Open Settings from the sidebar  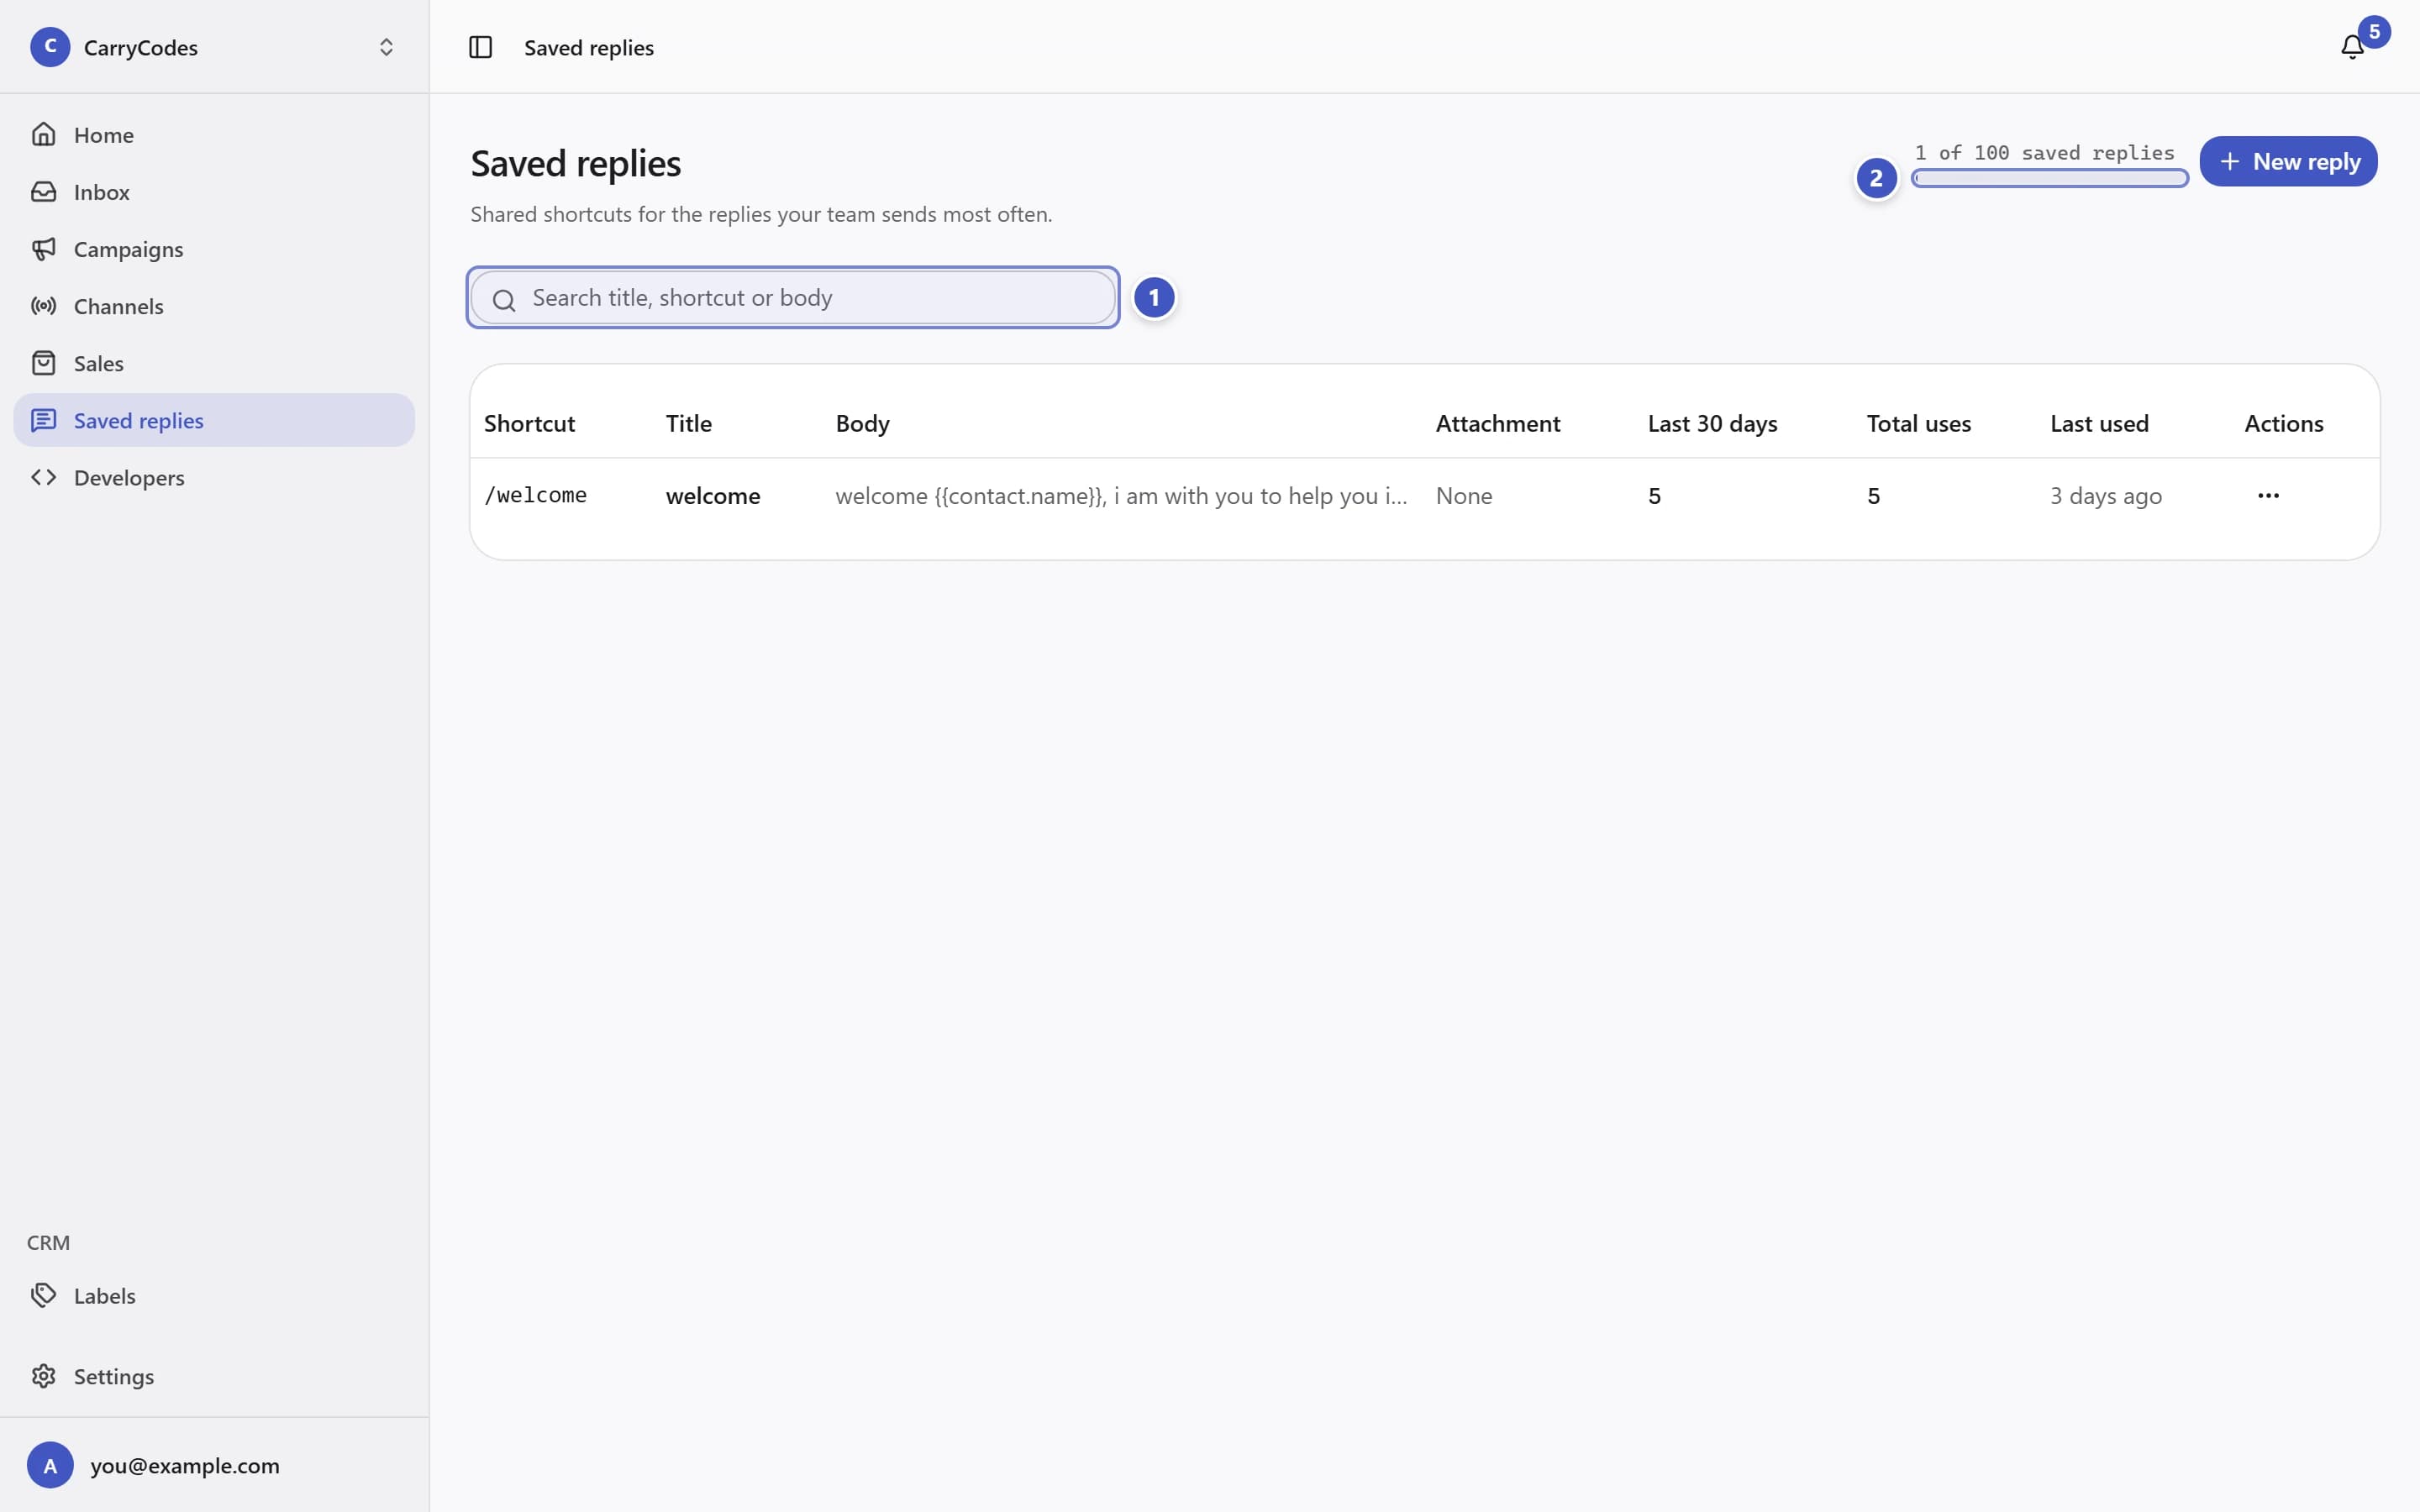[x=214, y=1376]
